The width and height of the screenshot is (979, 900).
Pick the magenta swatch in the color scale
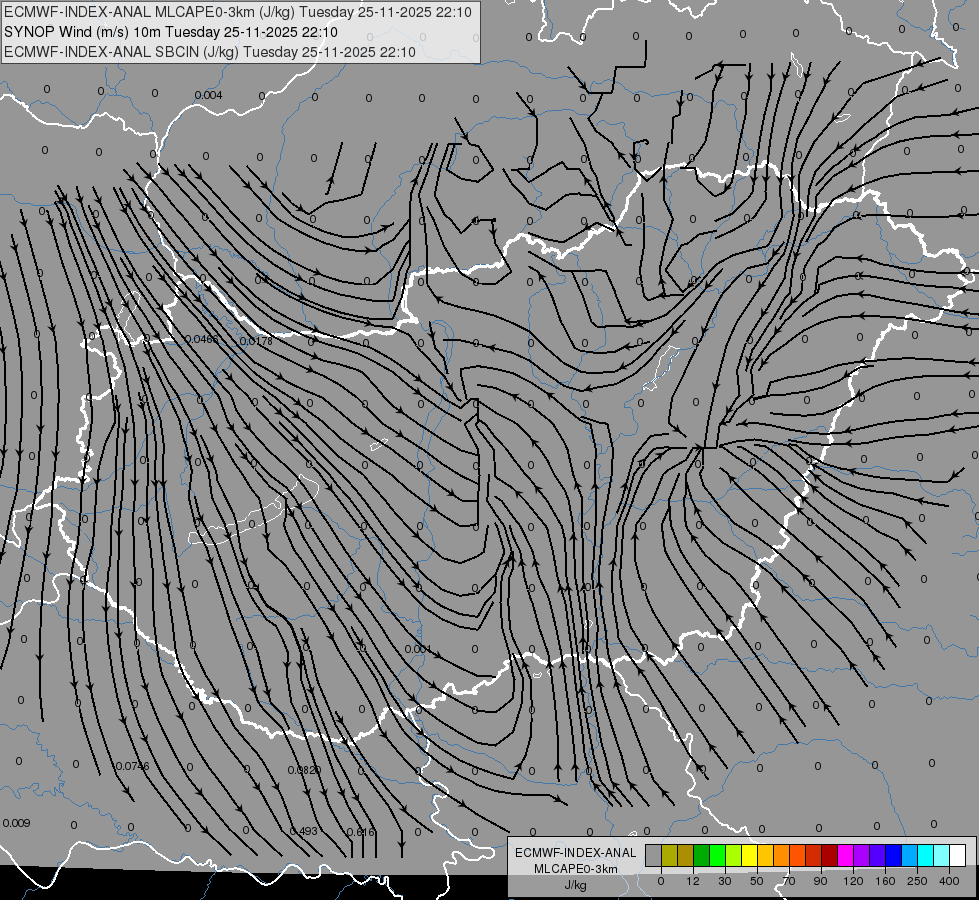[x=845, y=855]
